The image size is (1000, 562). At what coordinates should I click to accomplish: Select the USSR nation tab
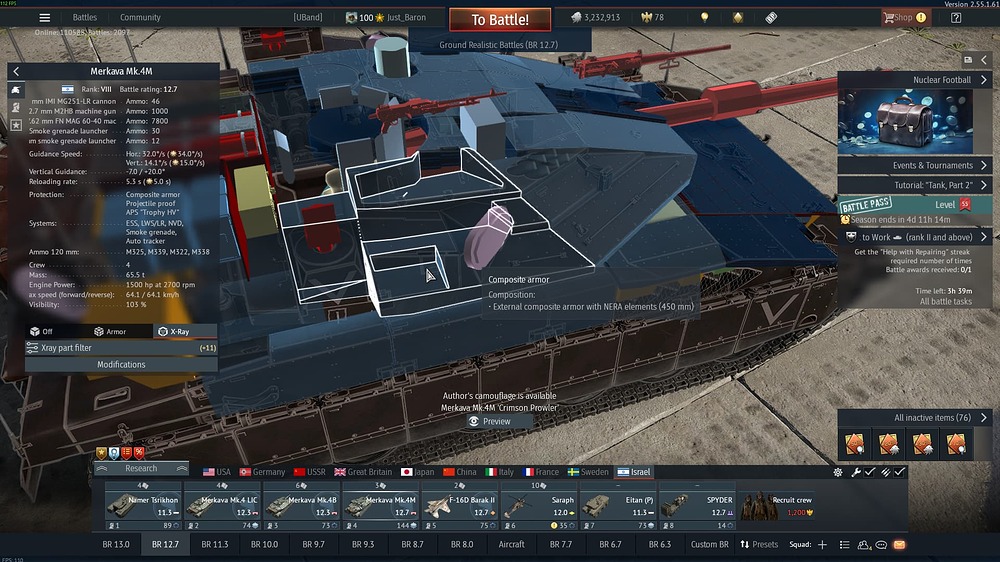(309, 472)
